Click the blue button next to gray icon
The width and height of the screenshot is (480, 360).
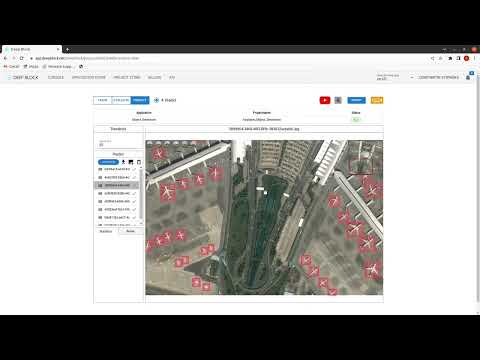point(356,100)
